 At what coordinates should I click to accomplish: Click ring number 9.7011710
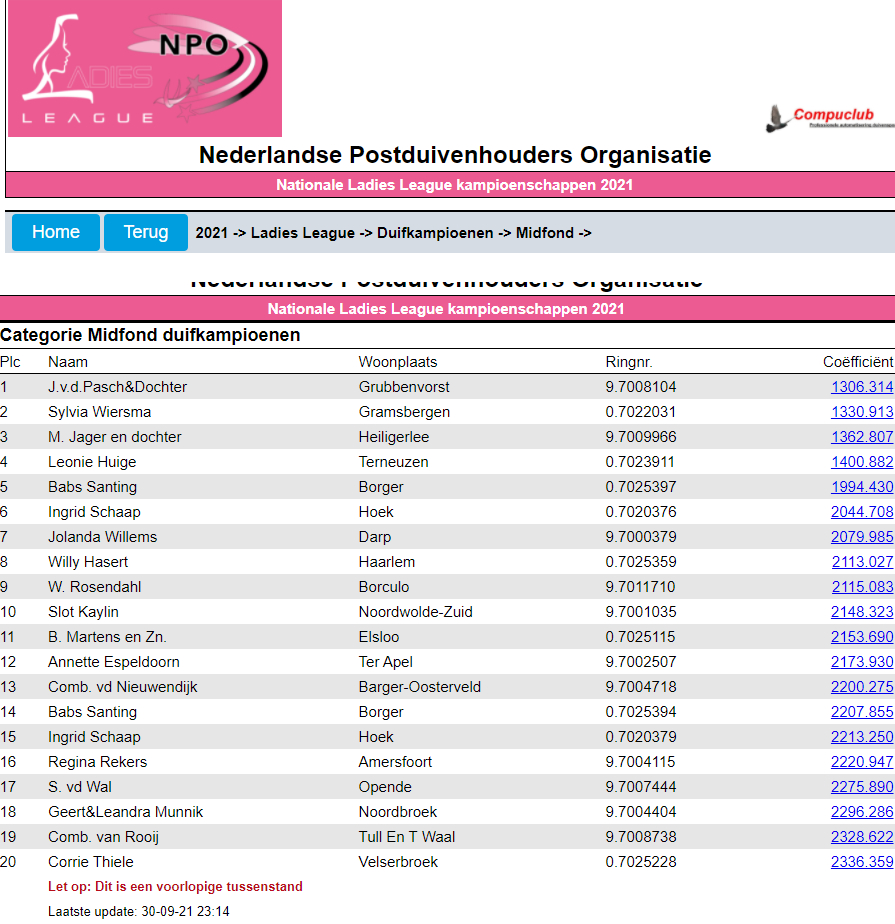click(640, 587)
